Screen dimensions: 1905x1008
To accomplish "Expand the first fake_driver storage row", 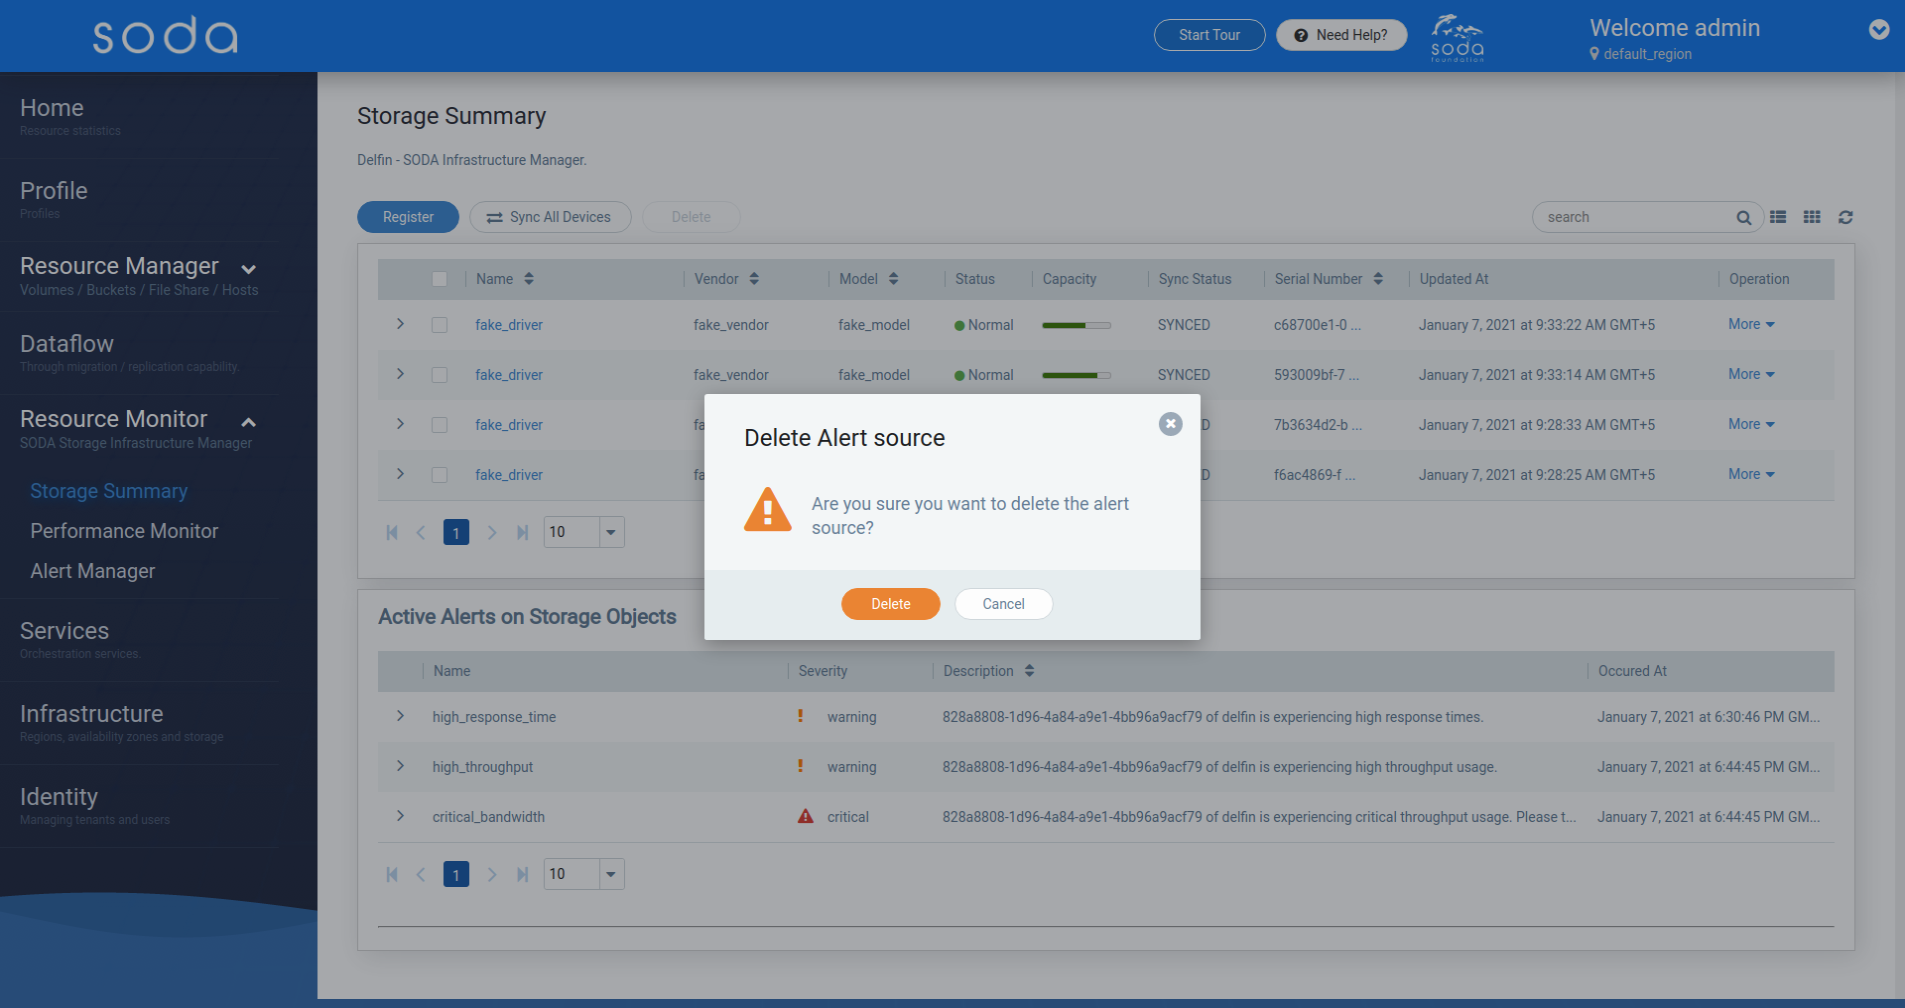I will [x=400, y=324].
